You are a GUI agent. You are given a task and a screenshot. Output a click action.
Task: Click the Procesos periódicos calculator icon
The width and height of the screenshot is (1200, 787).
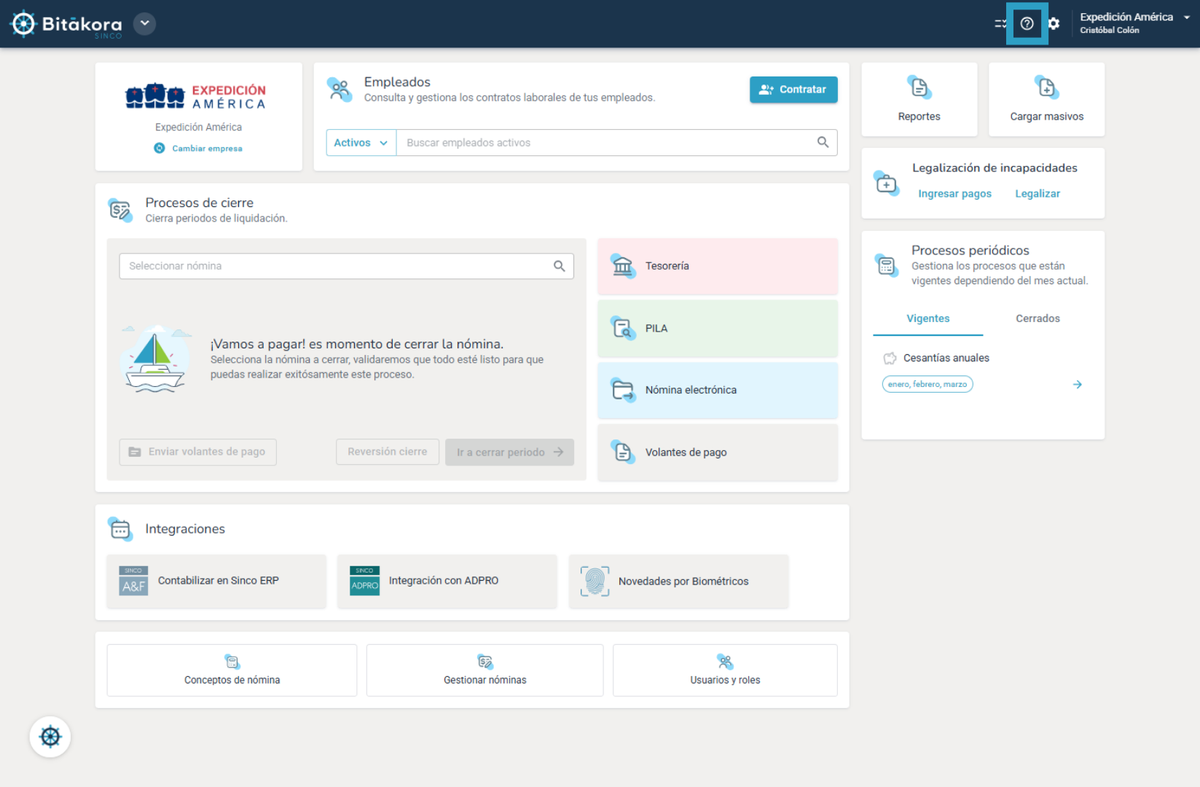(886, 264)
